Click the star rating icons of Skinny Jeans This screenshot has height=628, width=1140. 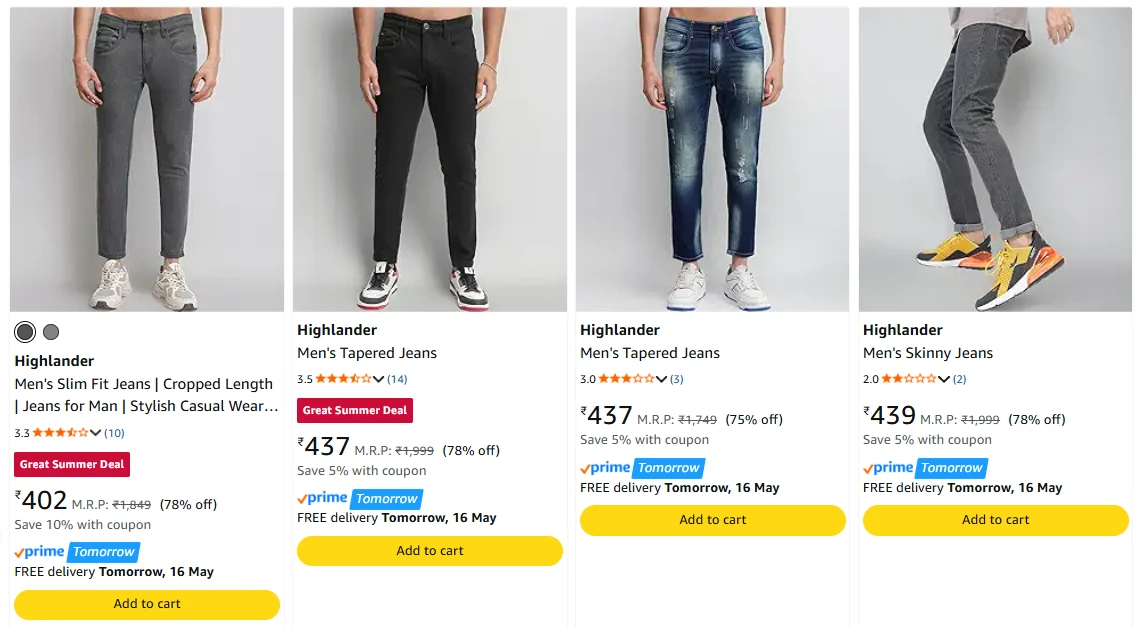pos(908,379)
